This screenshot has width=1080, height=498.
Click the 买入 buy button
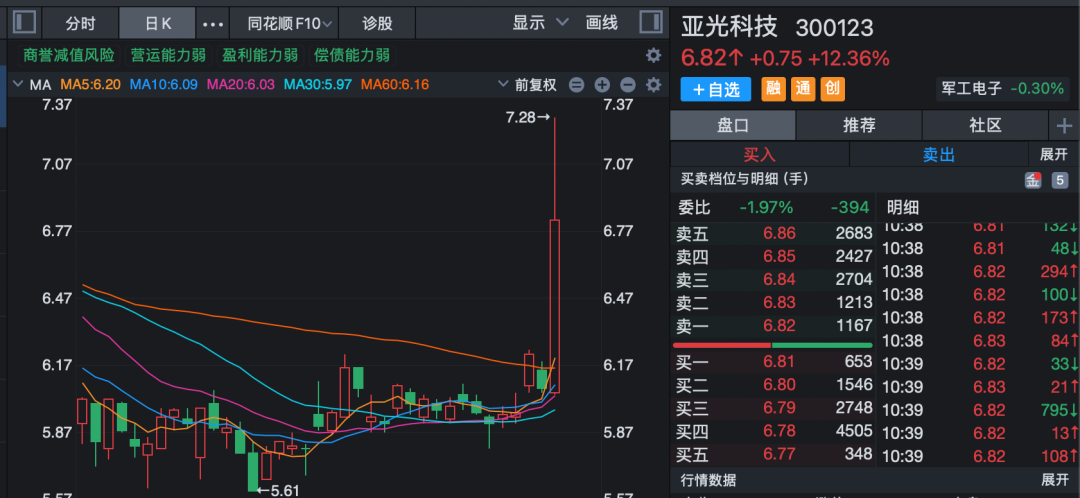click(759, 155)
